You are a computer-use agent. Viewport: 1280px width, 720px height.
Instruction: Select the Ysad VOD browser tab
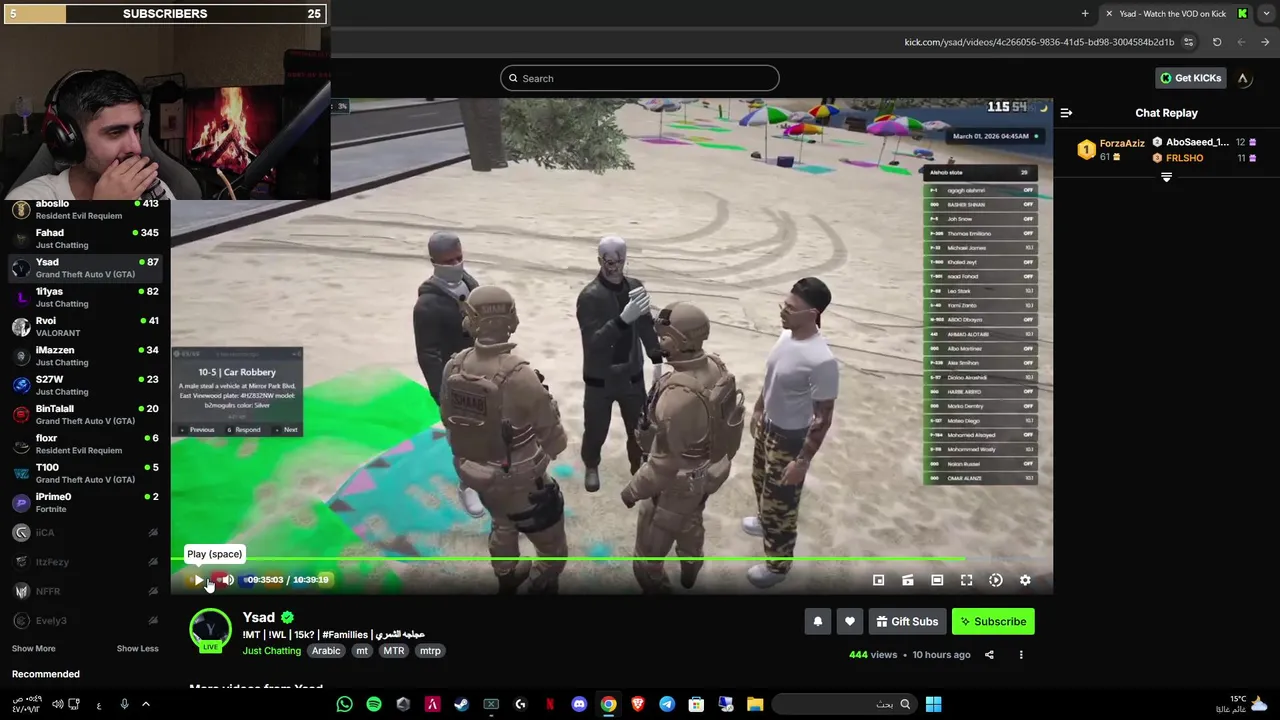point(1176,13)
